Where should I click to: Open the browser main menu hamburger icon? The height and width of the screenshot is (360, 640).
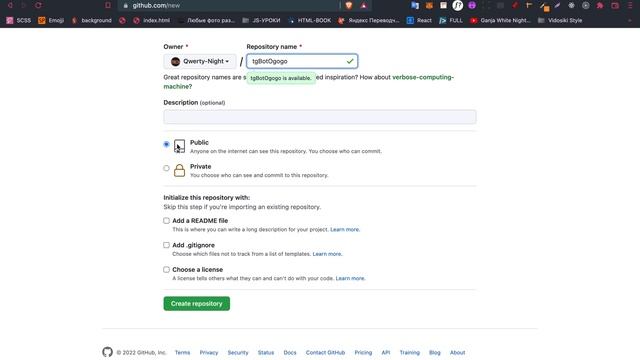coord(631,5)
